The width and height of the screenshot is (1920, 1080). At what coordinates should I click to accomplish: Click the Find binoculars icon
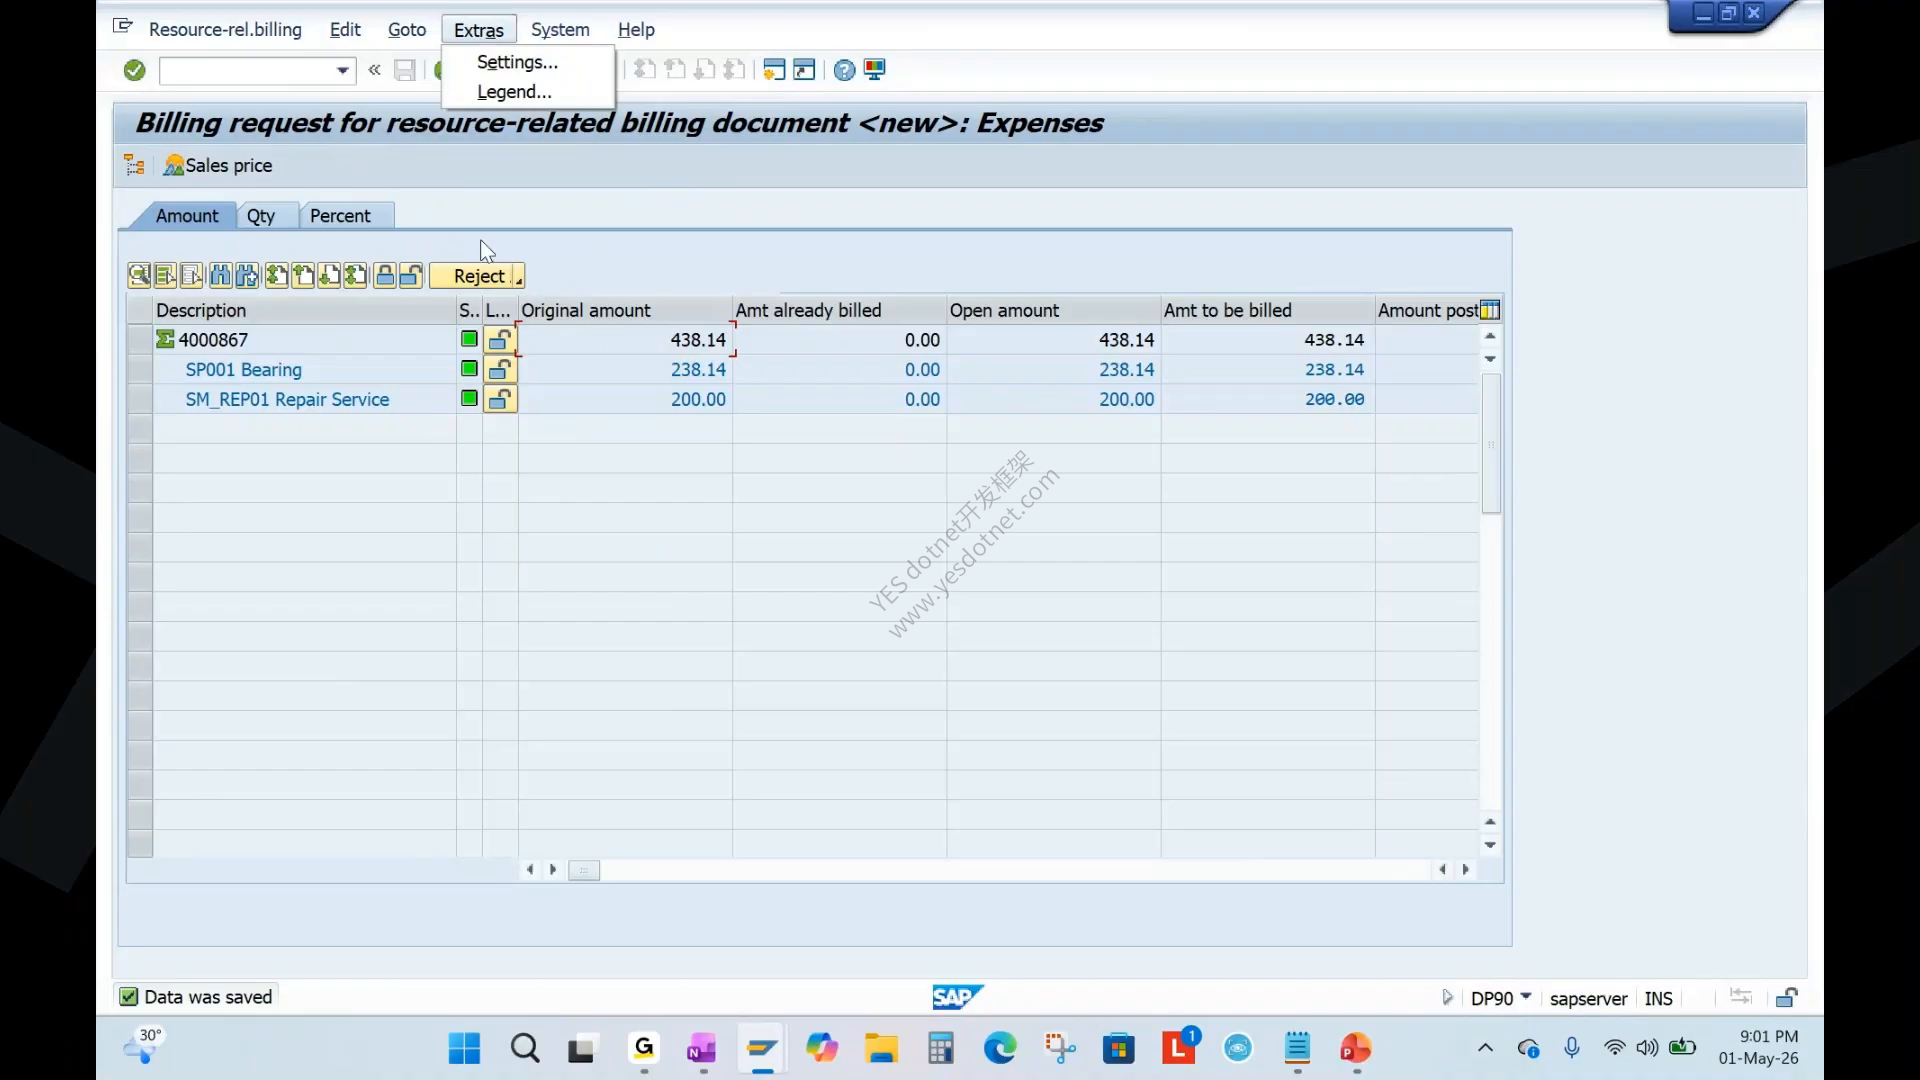[220, 276]
